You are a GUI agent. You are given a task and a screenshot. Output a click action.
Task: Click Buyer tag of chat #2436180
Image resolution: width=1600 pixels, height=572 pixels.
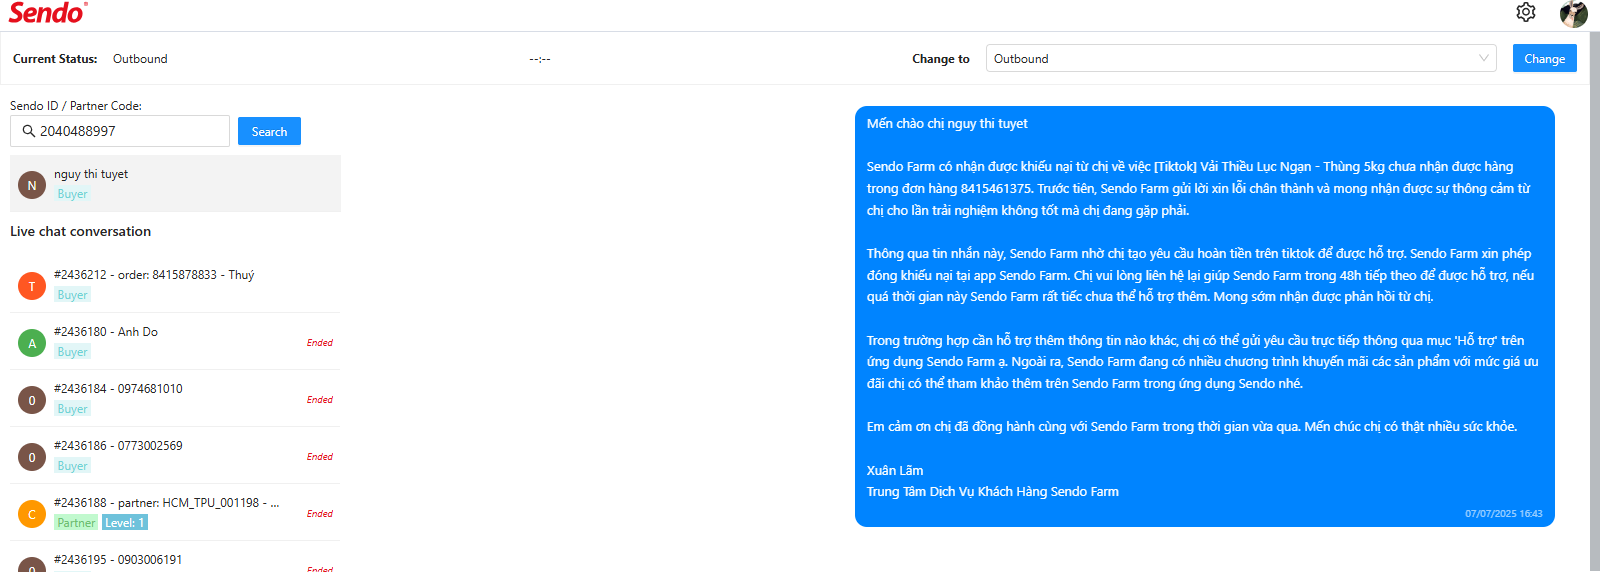pos(72,352)
